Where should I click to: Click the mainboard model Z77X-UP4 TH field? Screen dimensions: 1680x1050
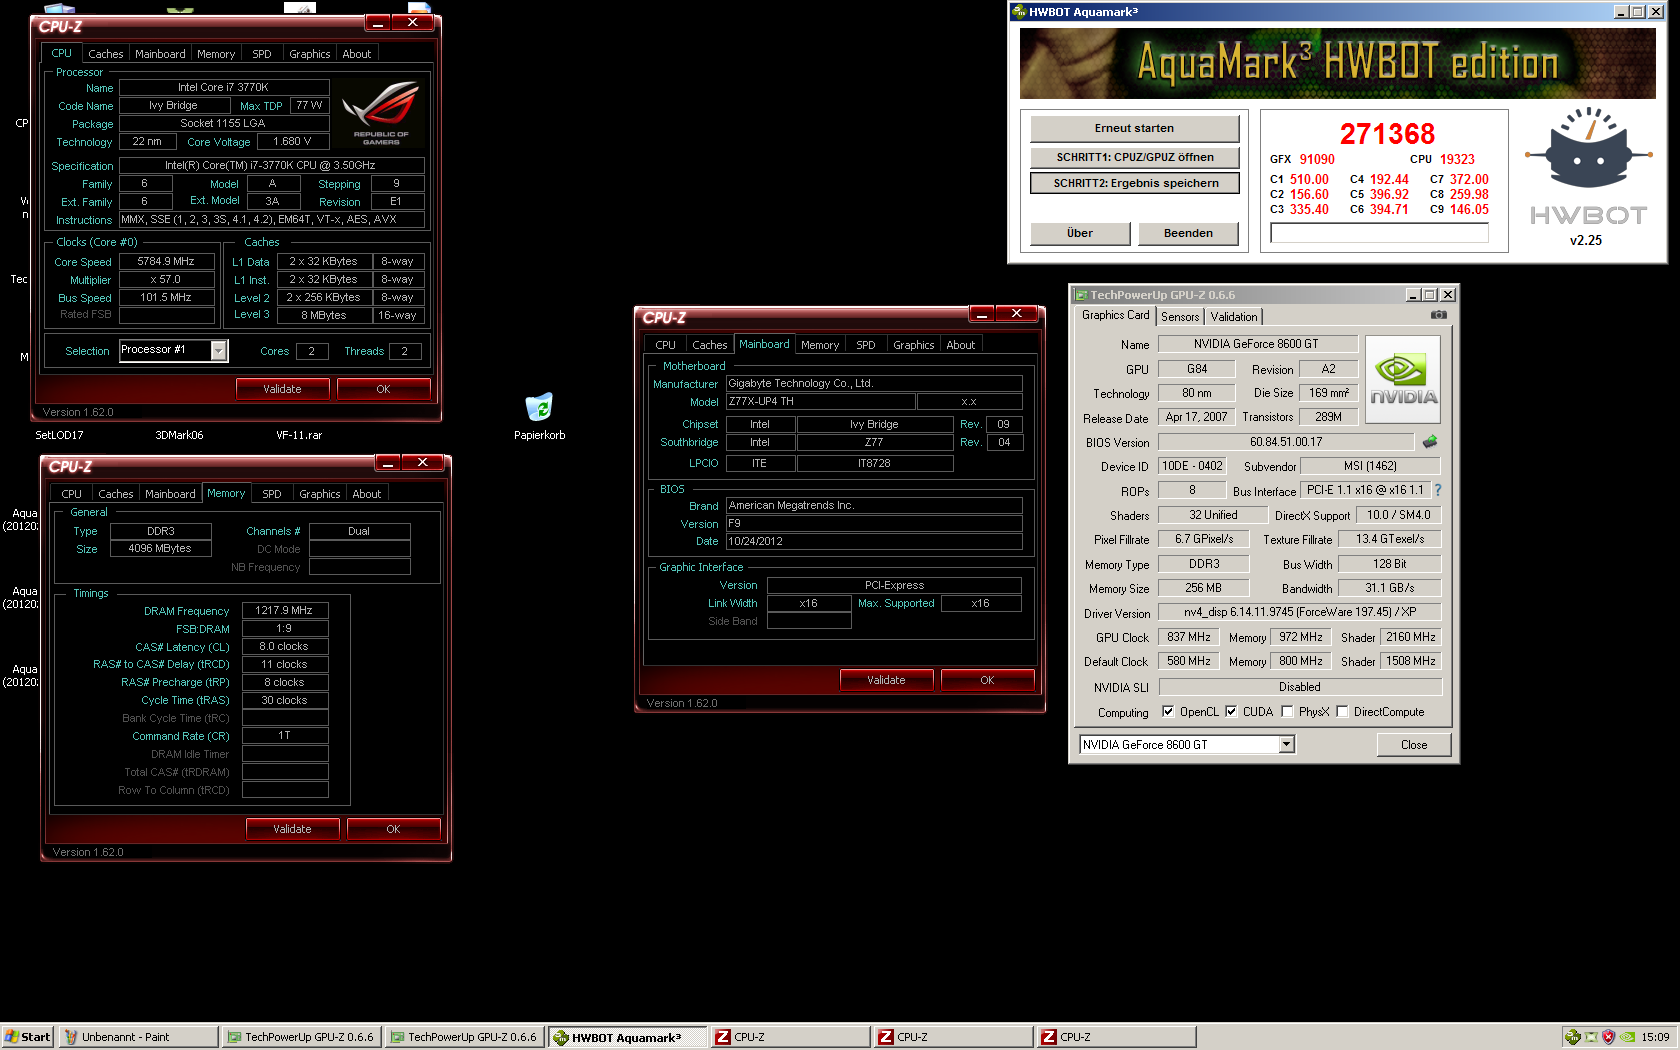(x=820, y=402)
